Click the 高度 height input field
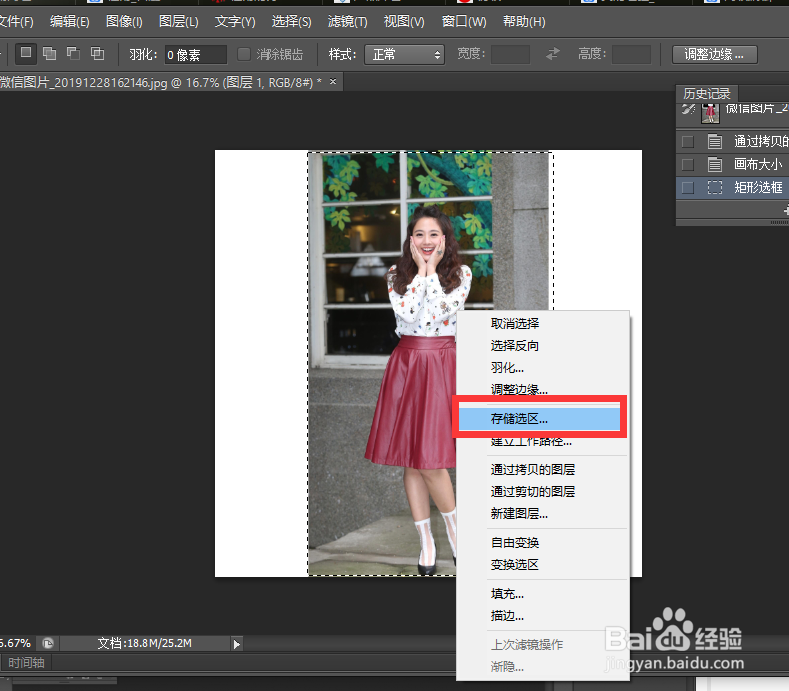 pos(631,54)
